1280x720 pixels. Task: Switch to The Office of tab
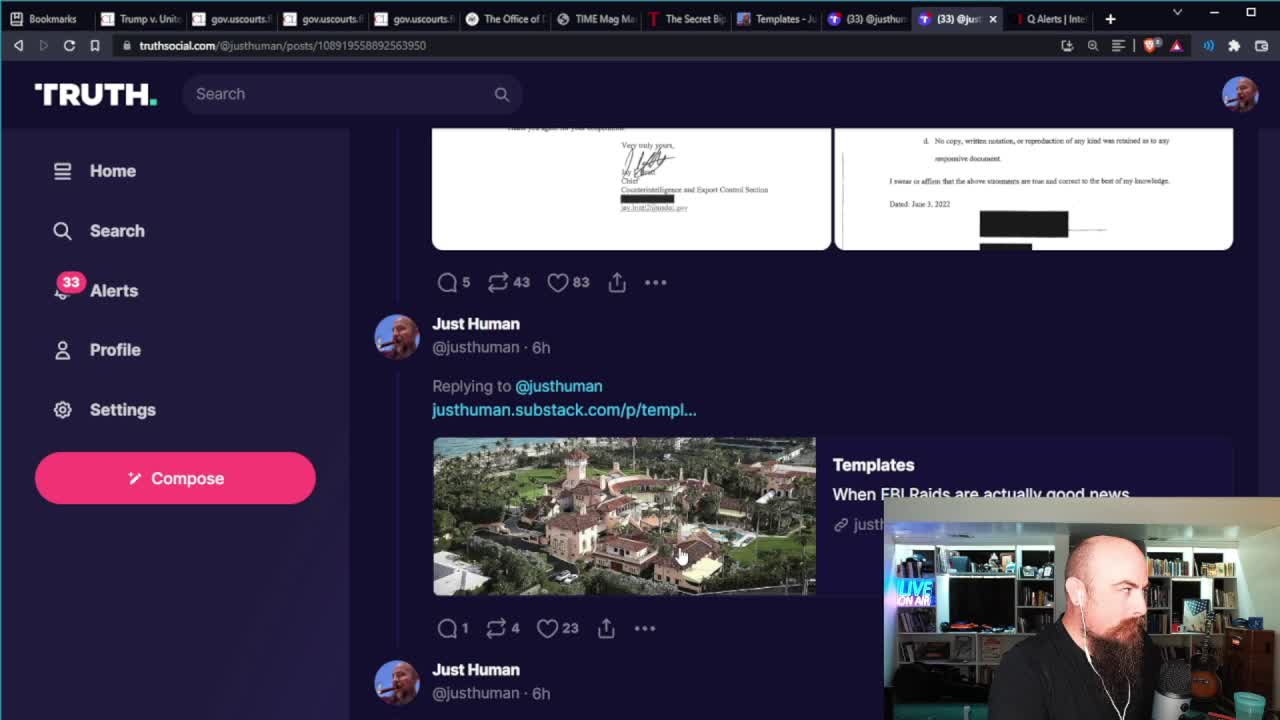pyautogui.click(x=505, y=19)
